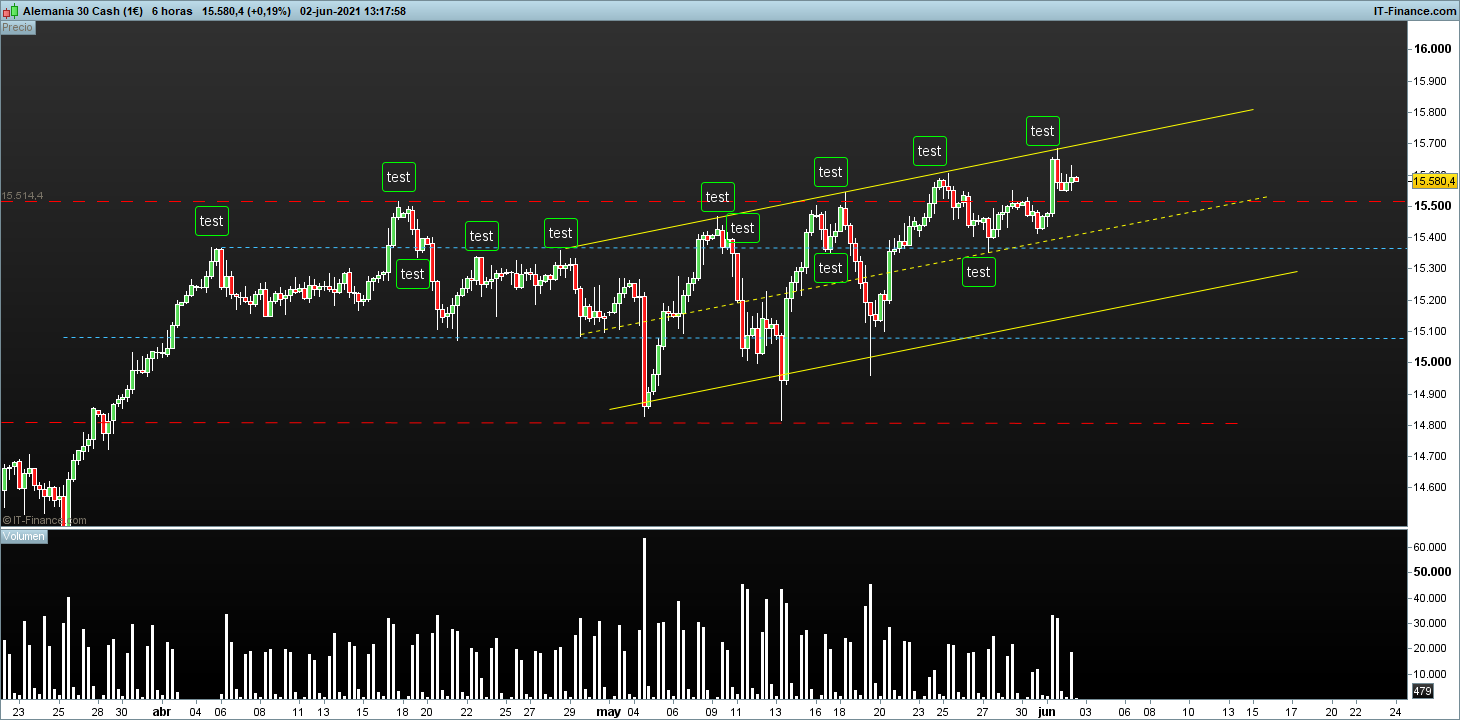Select the Volumen panel label
Viewport: 1460px width, 720px height.
pyautogui.click(x=24, y=537)
